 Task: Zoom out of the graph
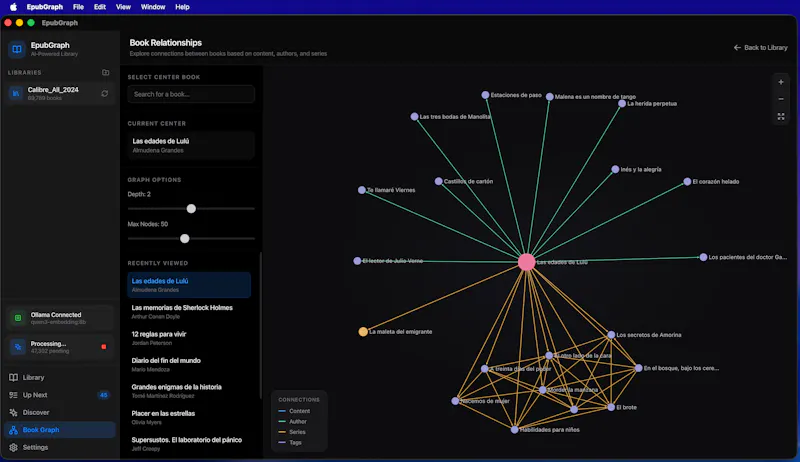pos(781,99)
